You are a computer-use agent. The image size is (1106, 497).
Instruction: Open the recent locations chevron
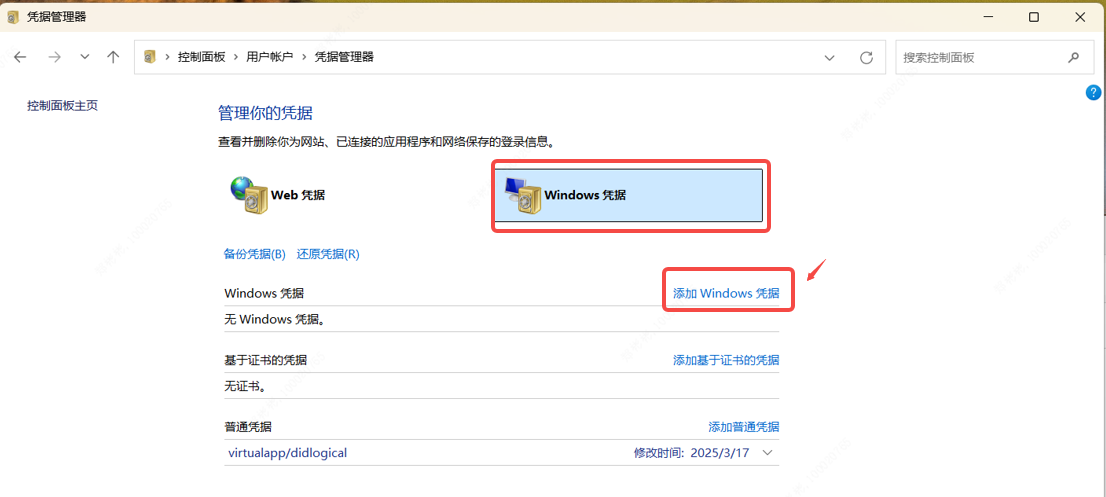click(x=85, y=57)
